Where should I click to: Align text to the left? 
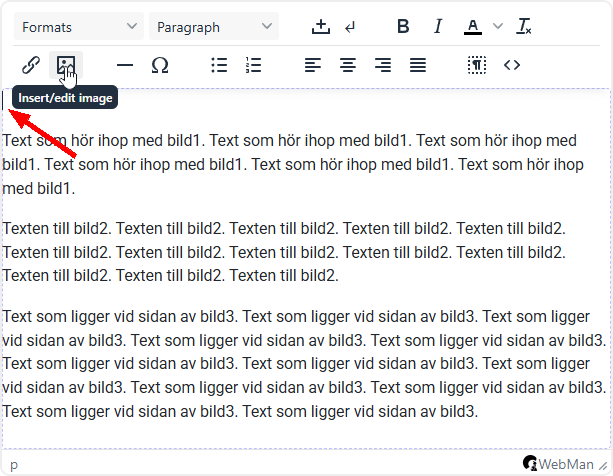pos(313,65)
